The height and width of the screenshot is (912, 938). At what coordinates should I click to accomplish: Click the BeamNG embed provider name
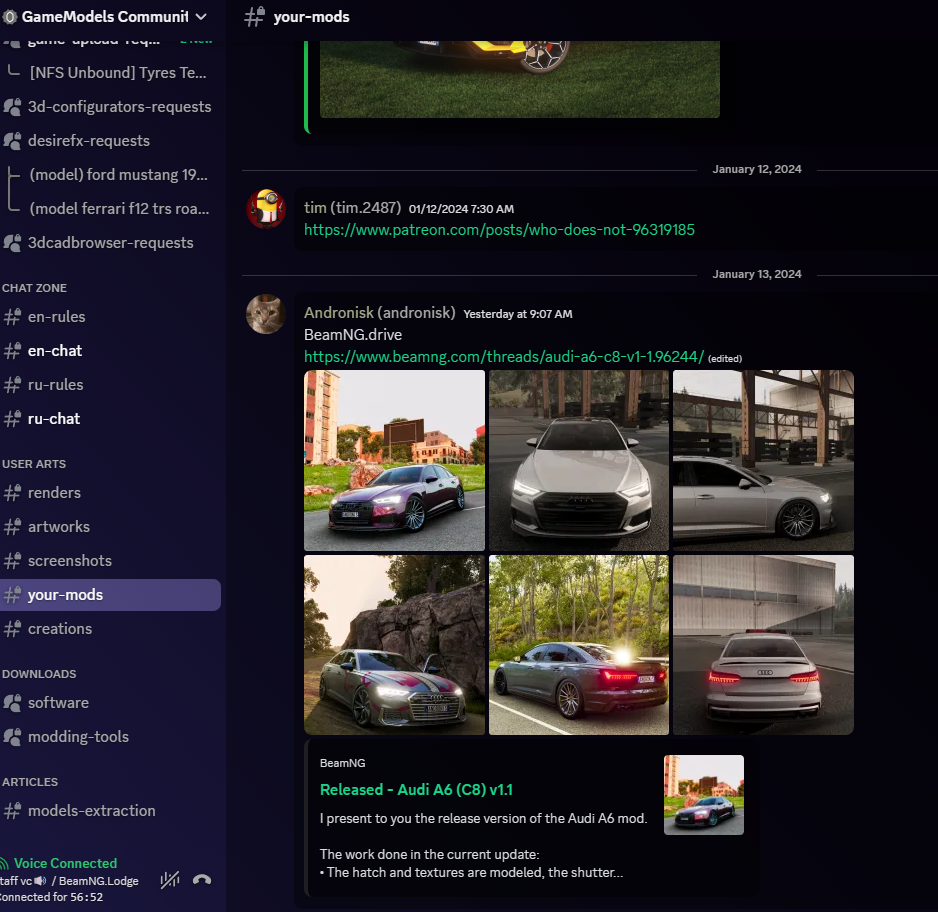point(342,763)
